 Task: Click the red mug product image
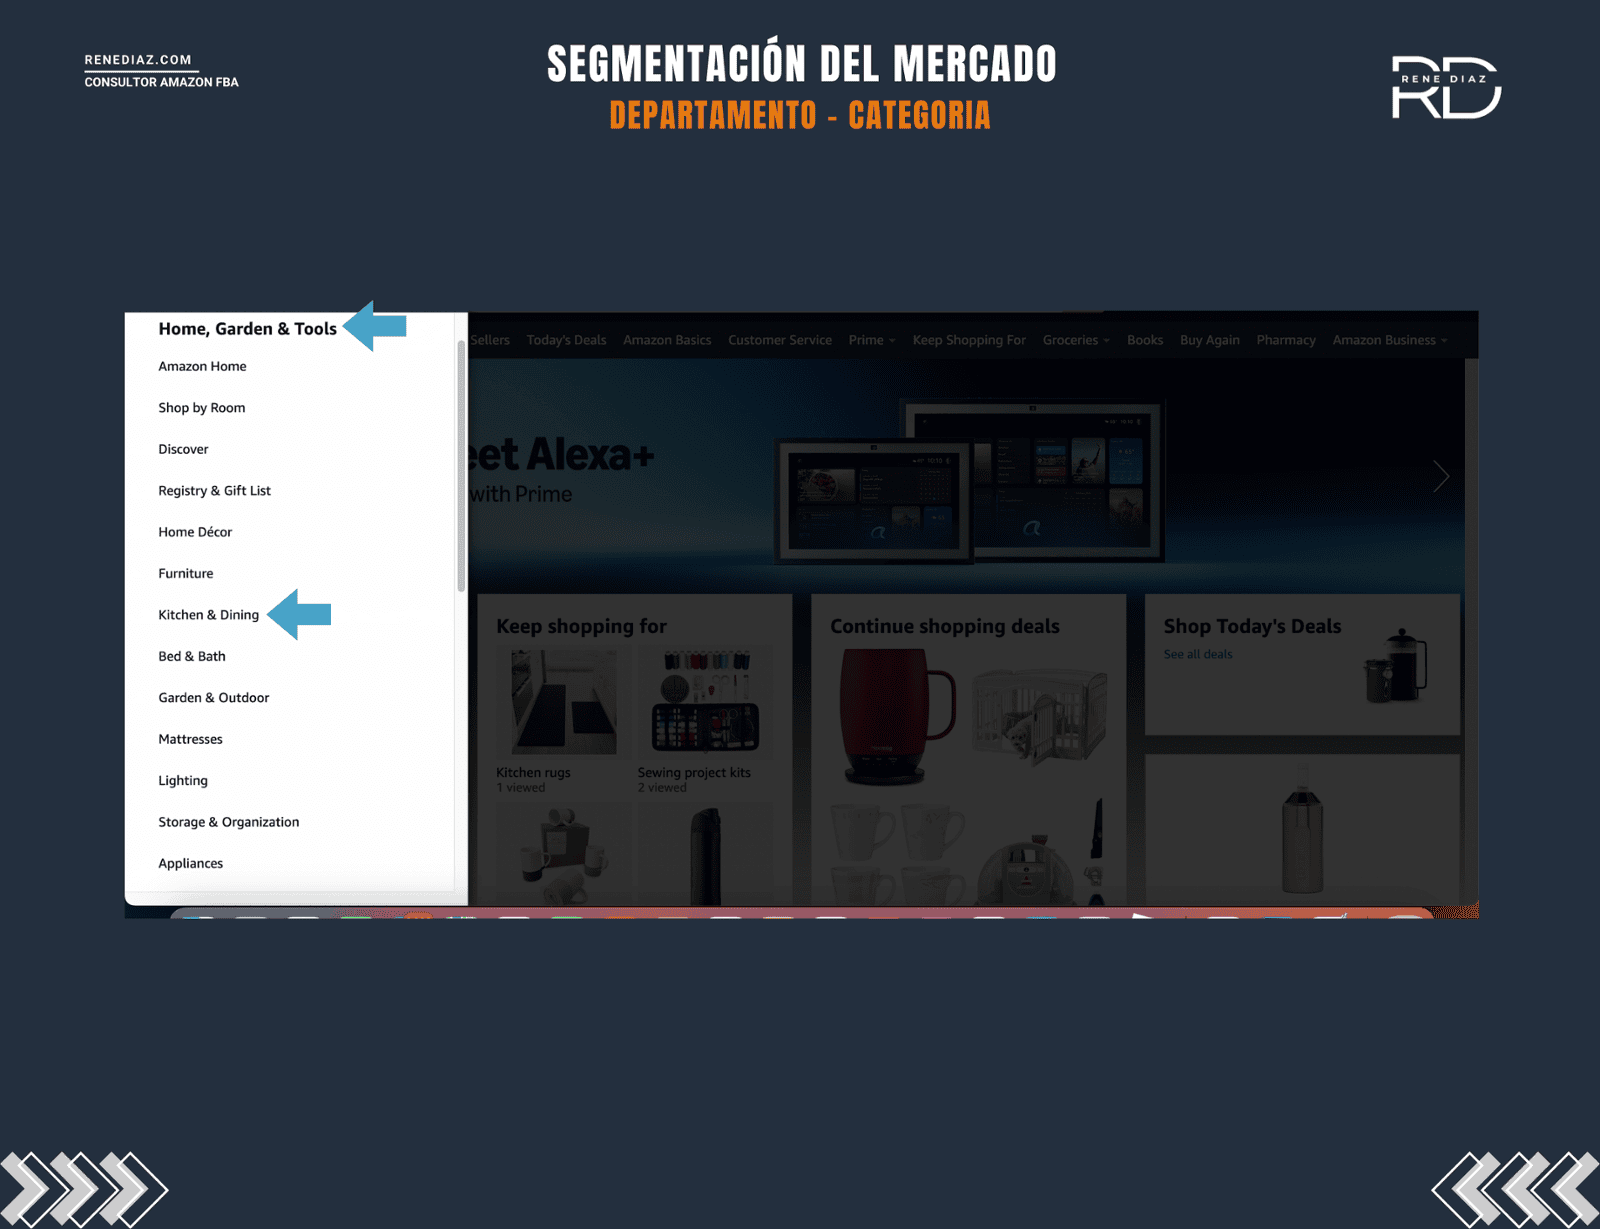pyautogui.click(x=895, y=715)
